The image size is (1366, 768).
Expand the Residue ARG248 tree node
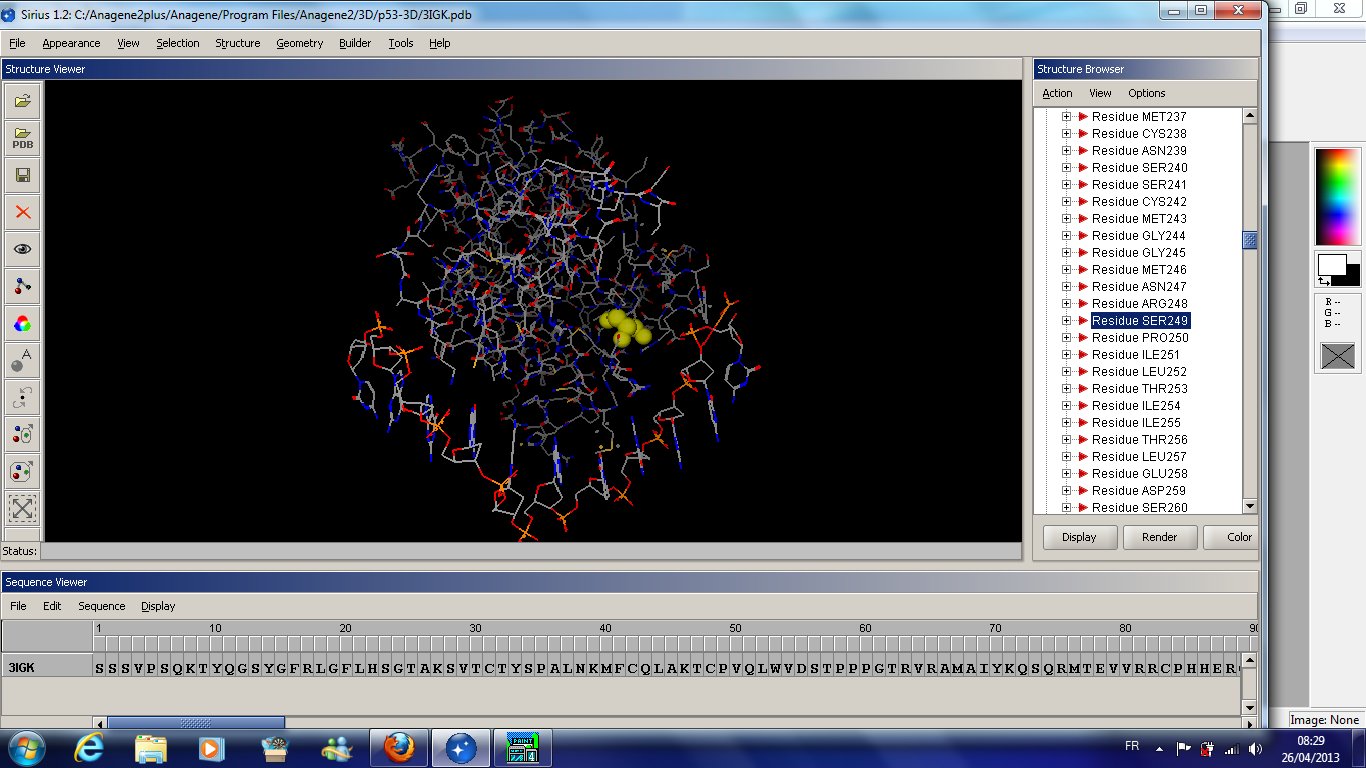[x=1066, y=304]
